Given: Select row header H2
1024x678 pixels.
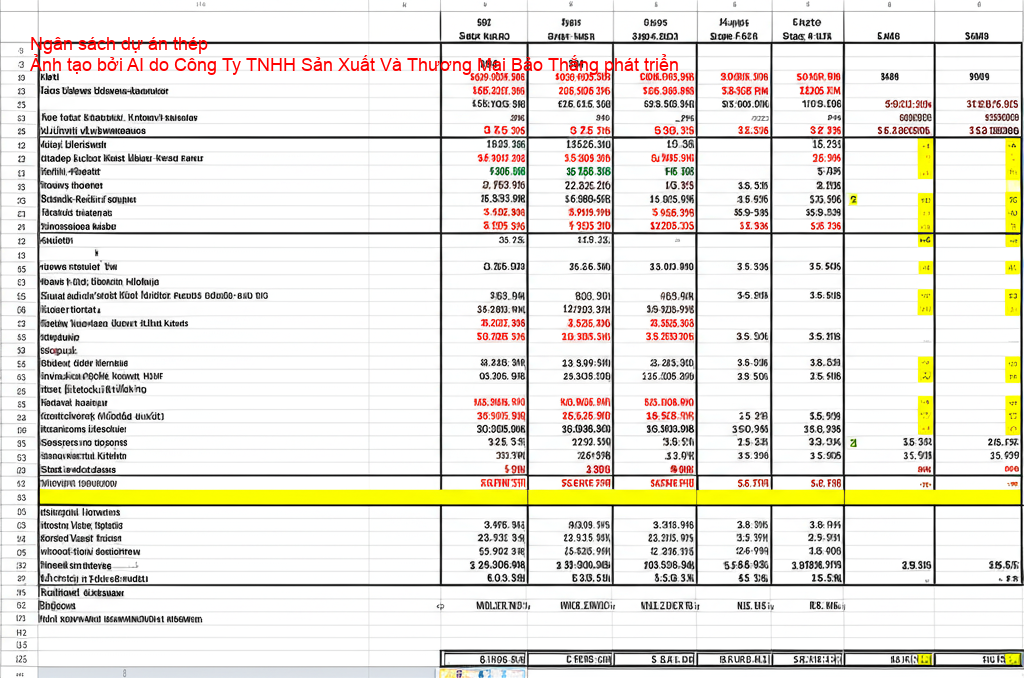Looking at the screenshot, I should (x=20, y=632).
